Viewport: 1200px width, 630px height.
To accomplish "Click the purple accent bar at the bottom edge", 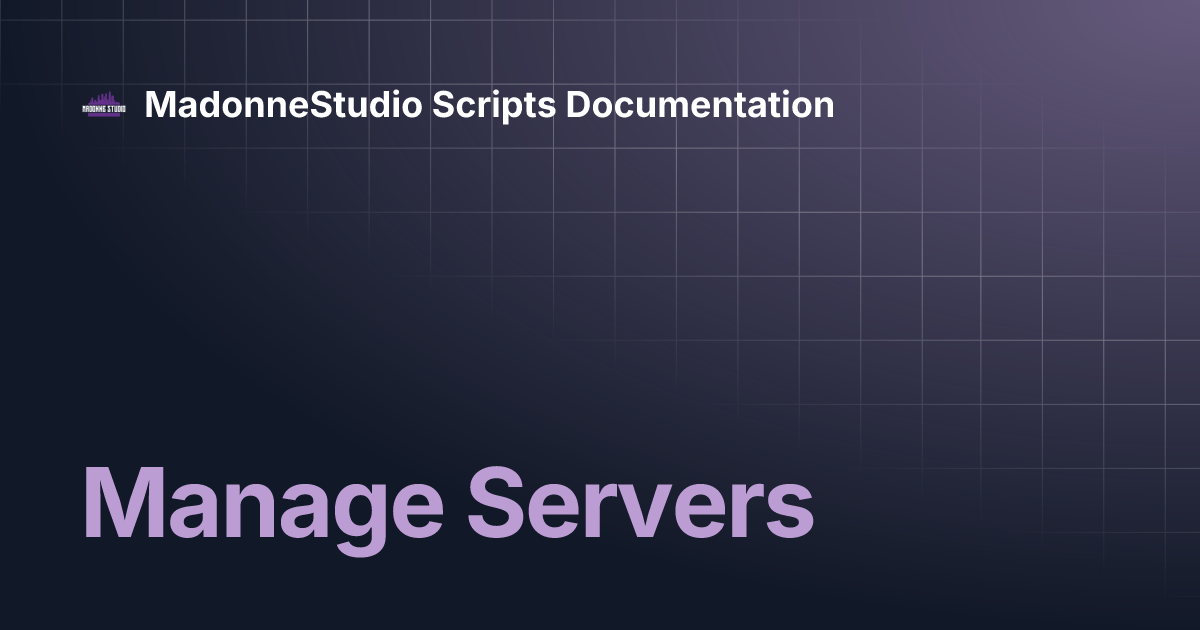I will coord(600,626).
